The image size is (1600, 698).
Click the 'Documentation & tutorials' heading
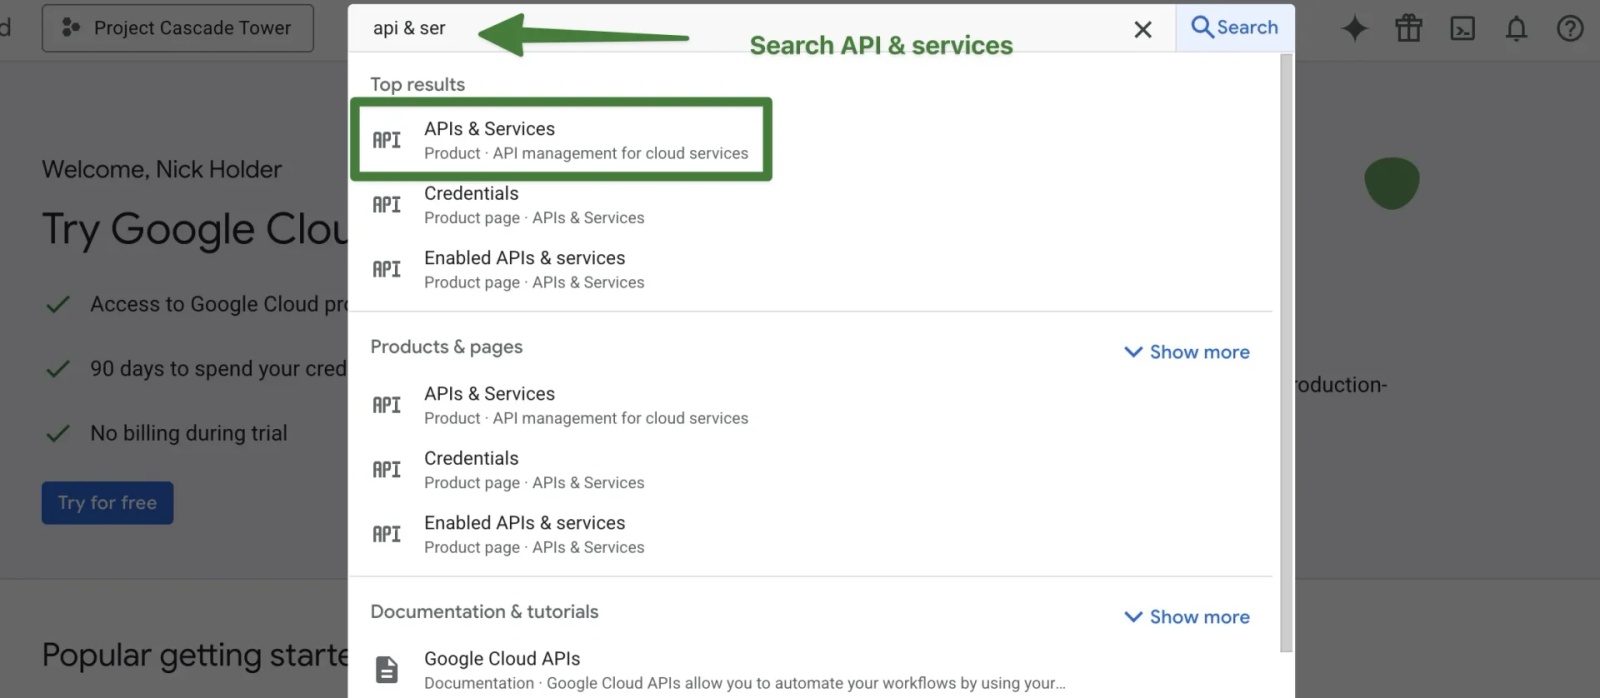coord(484,612)
